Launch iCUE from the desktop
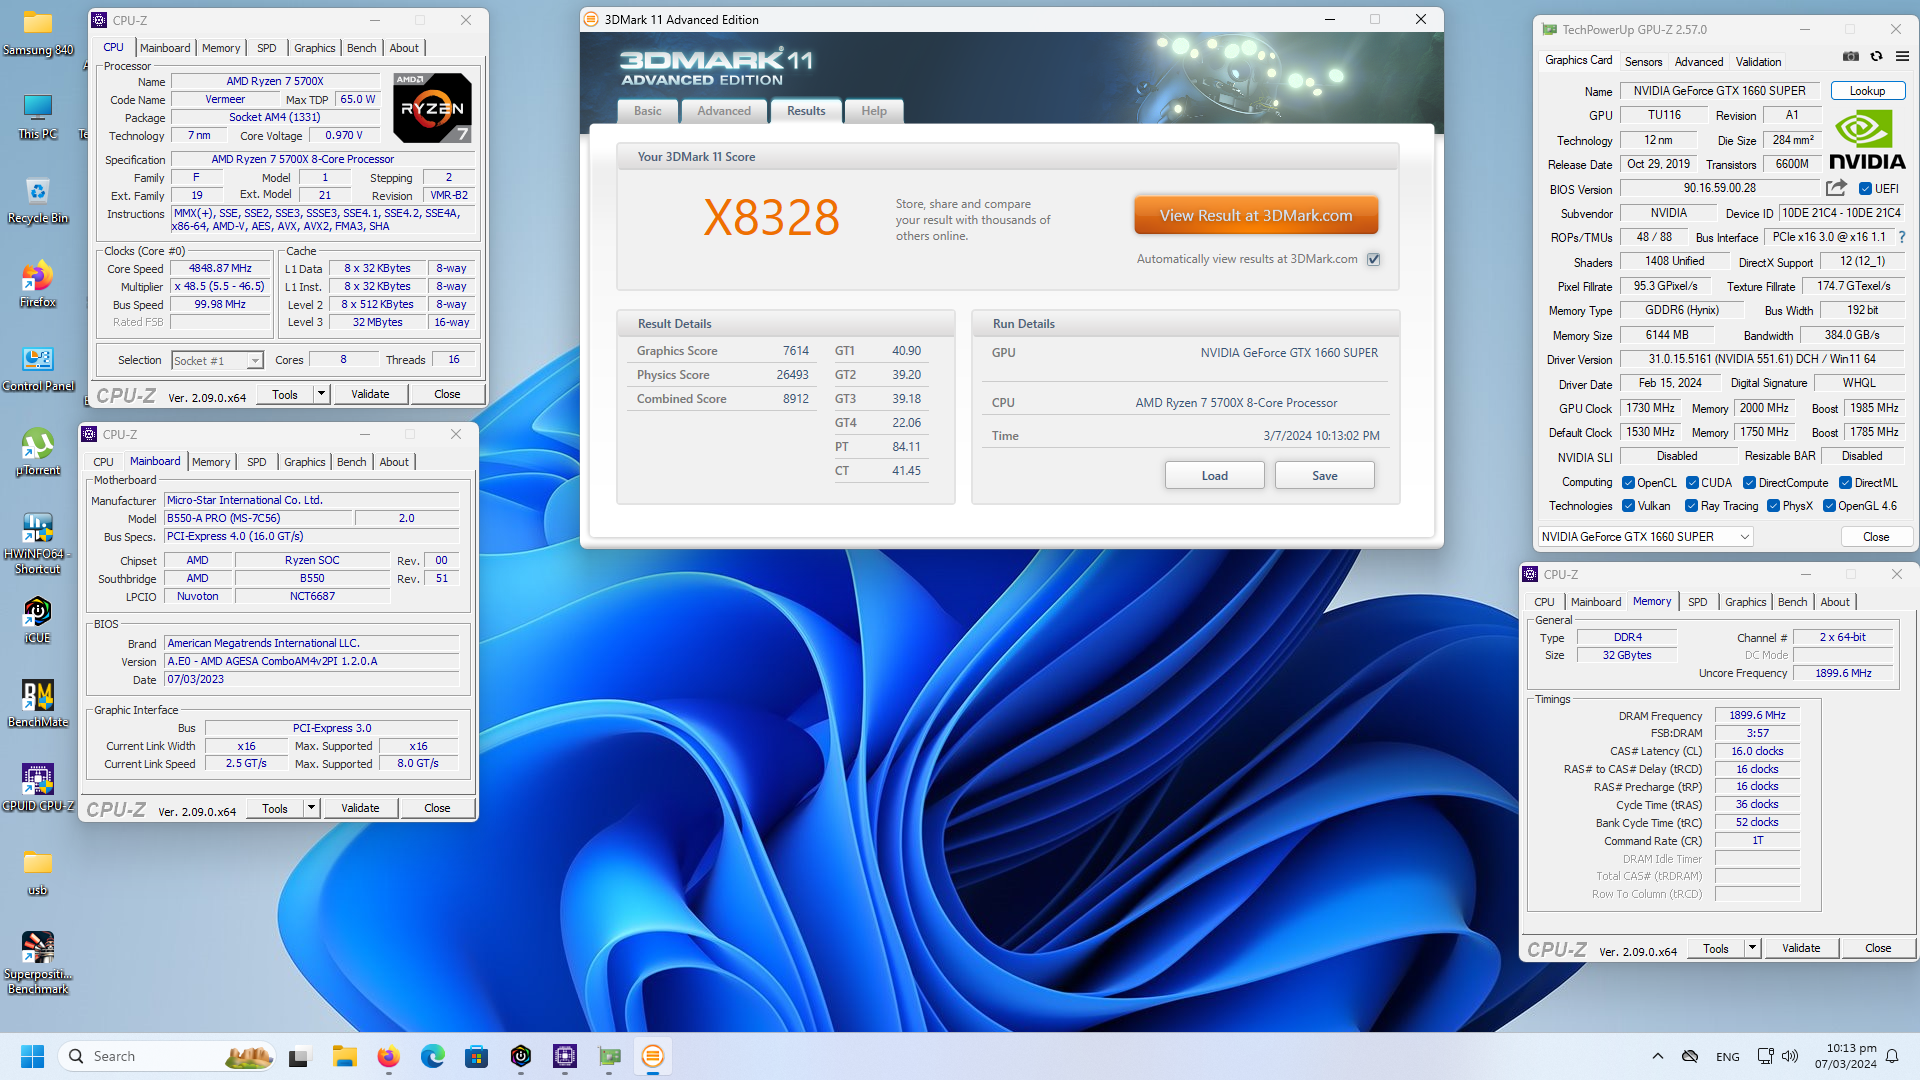1920x1080 pixels. (x=38, y=621)
